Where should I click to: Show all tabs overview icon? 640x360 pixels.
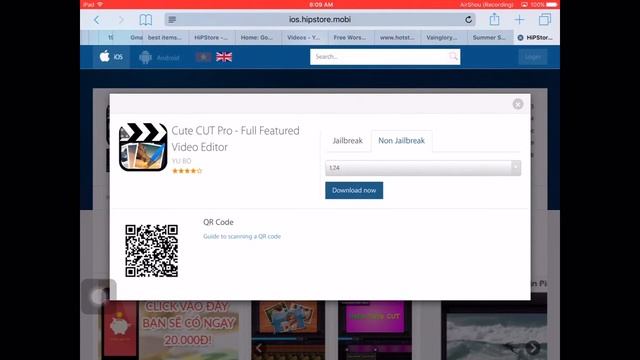point(544,19)
